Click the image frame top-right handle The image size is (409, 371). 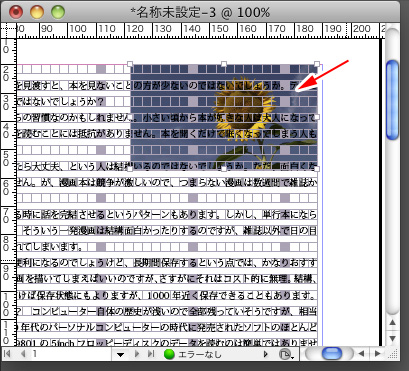pyautogui.click(x=317, y=64)
